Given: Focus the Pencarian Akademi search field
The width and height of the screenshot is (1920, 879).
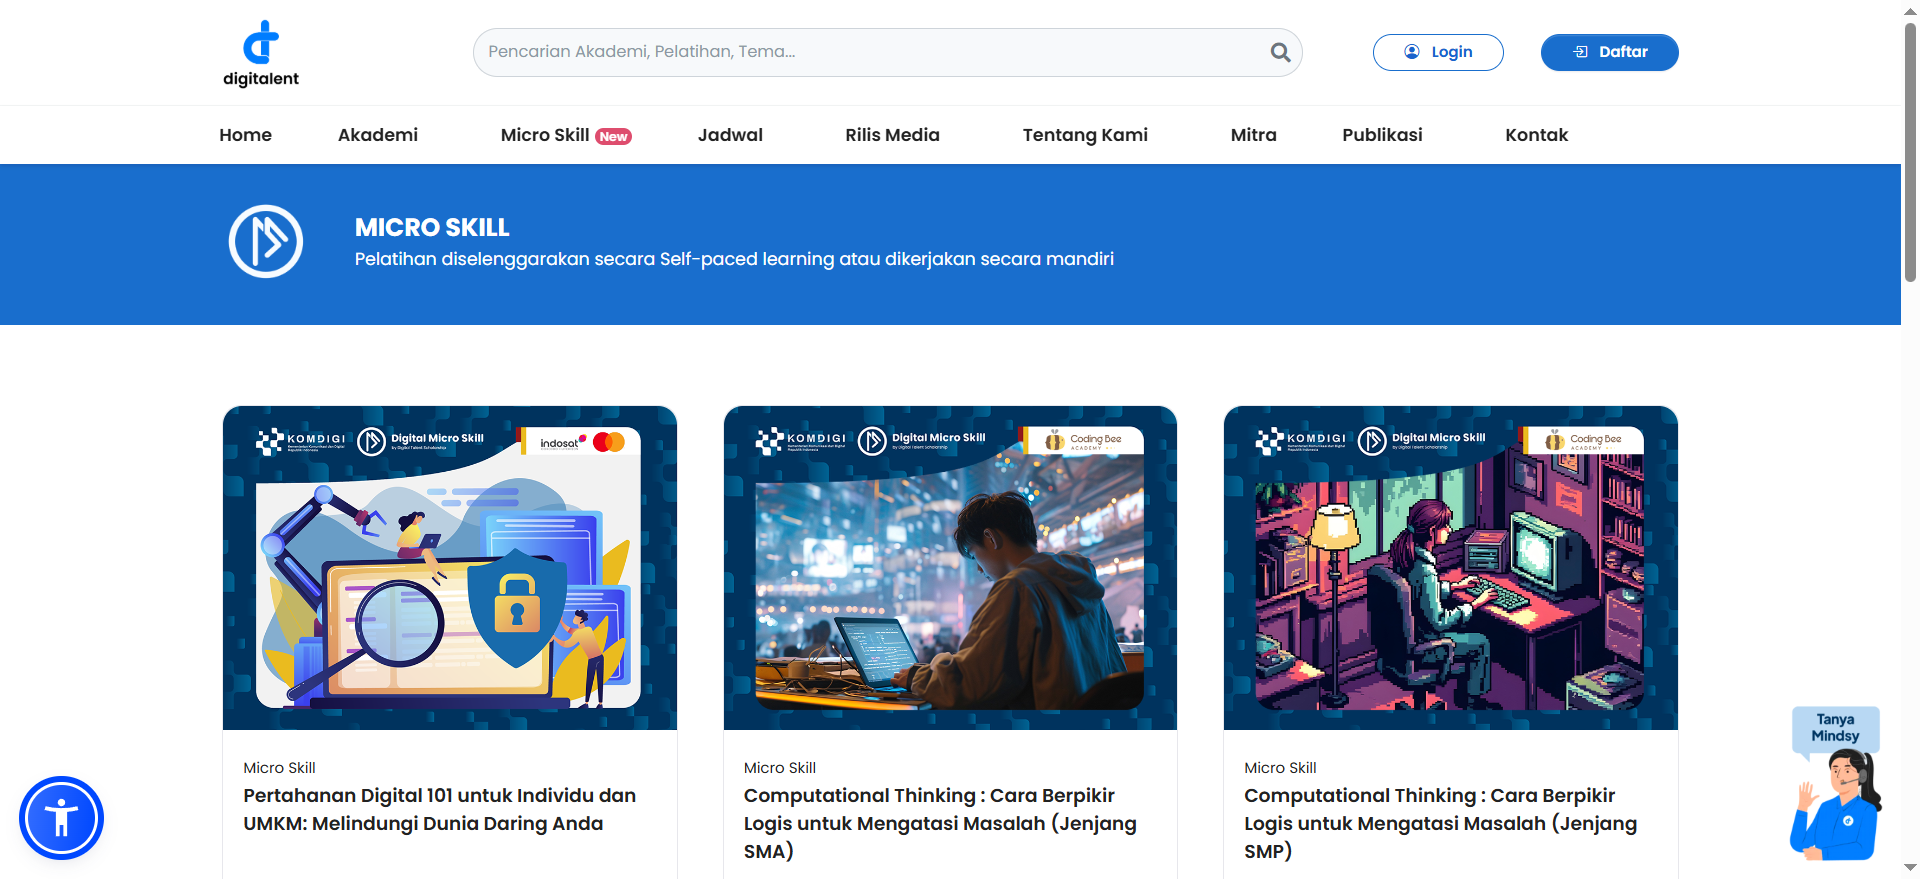Looking at the screenshot, I should 870,52.
